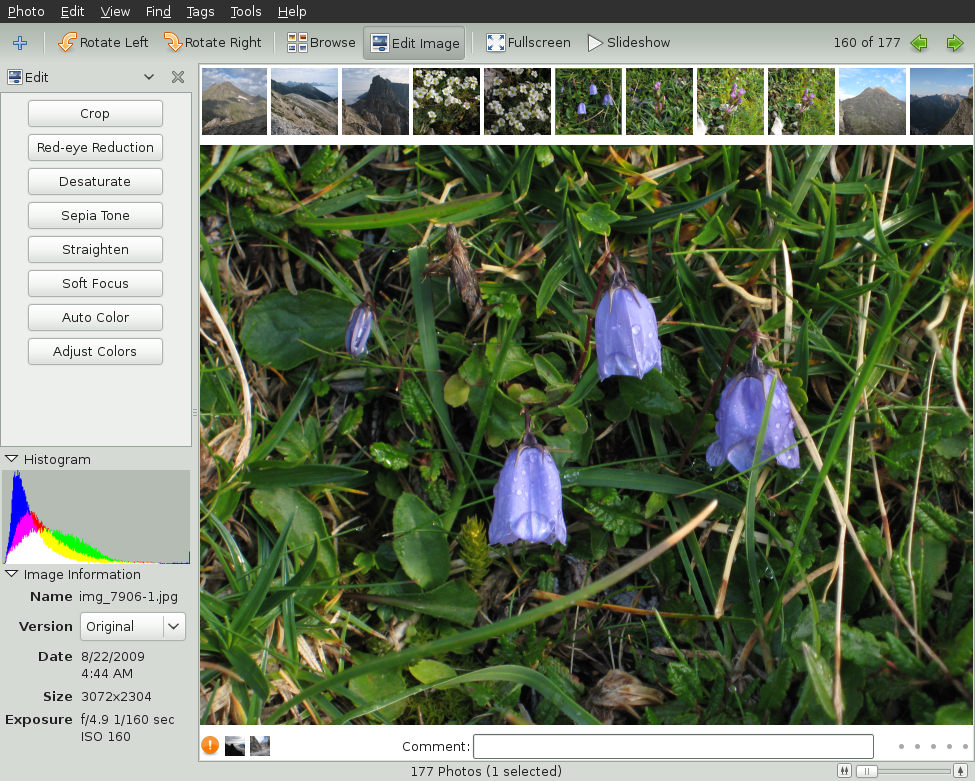Screen dimensions: 975x781
Task: Switch to Browse mode
Action: point(321,43)
